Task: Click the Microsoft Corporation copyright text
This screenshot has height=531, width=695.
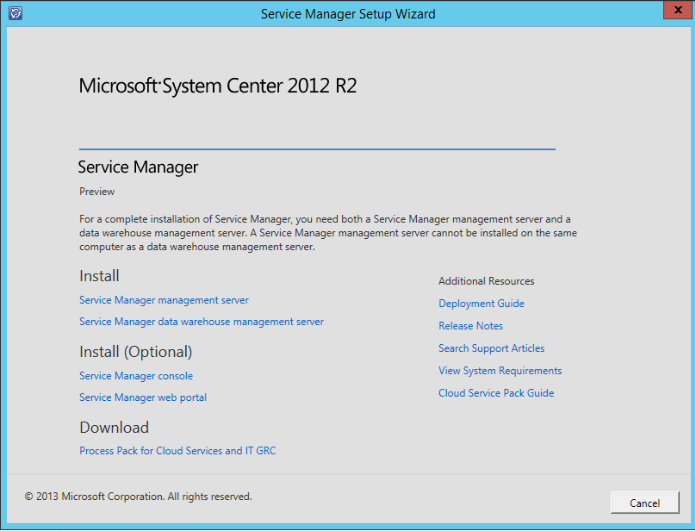Action: [x=138, y=496]
